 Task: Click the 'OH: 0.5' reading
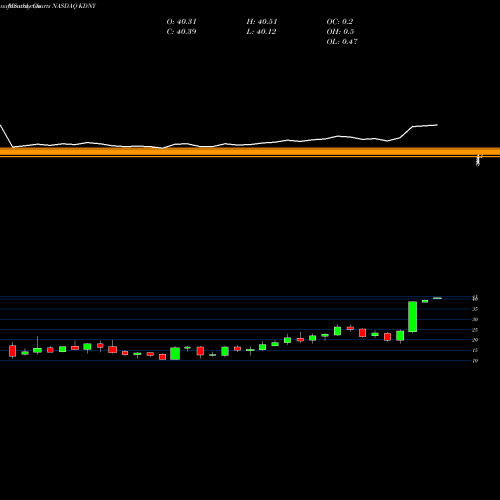[340, 32]
